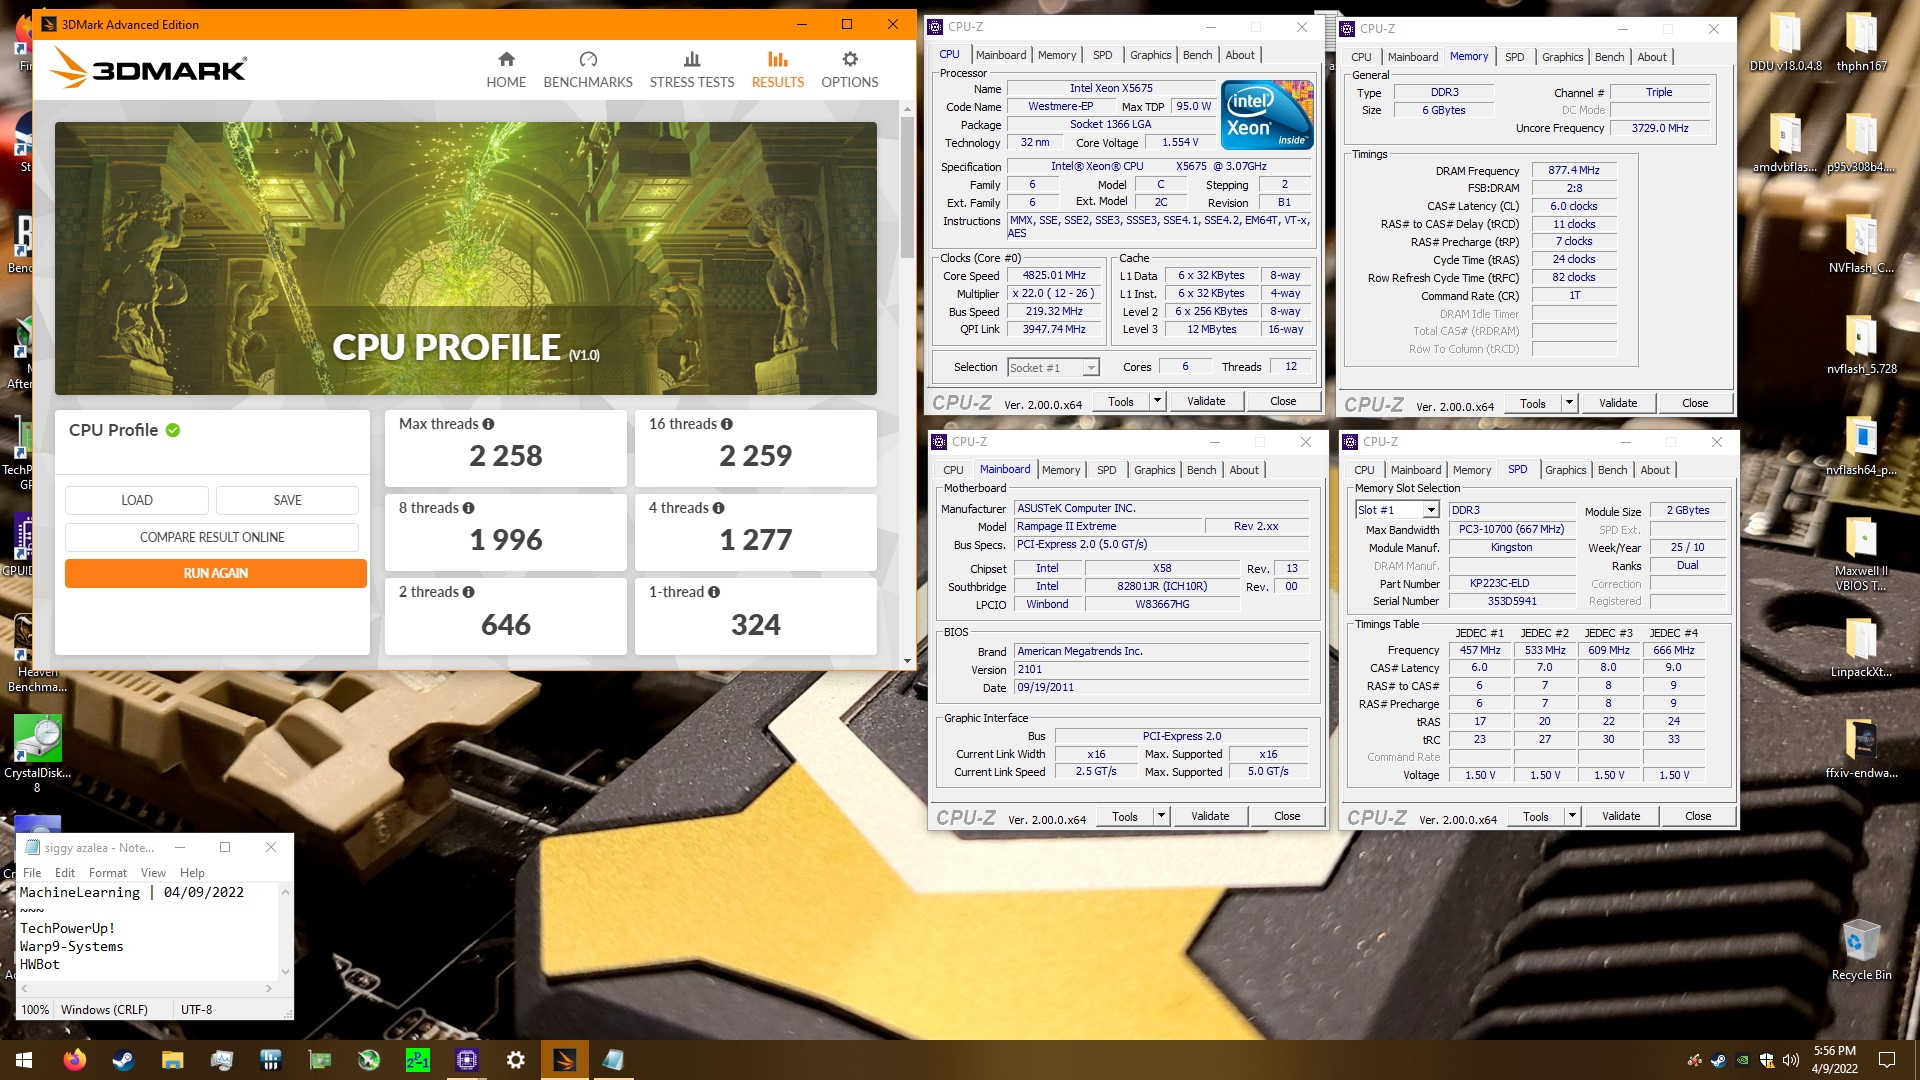Select ffxiv-endwalker benchmark desktop icon

[x=1861, y=748]
